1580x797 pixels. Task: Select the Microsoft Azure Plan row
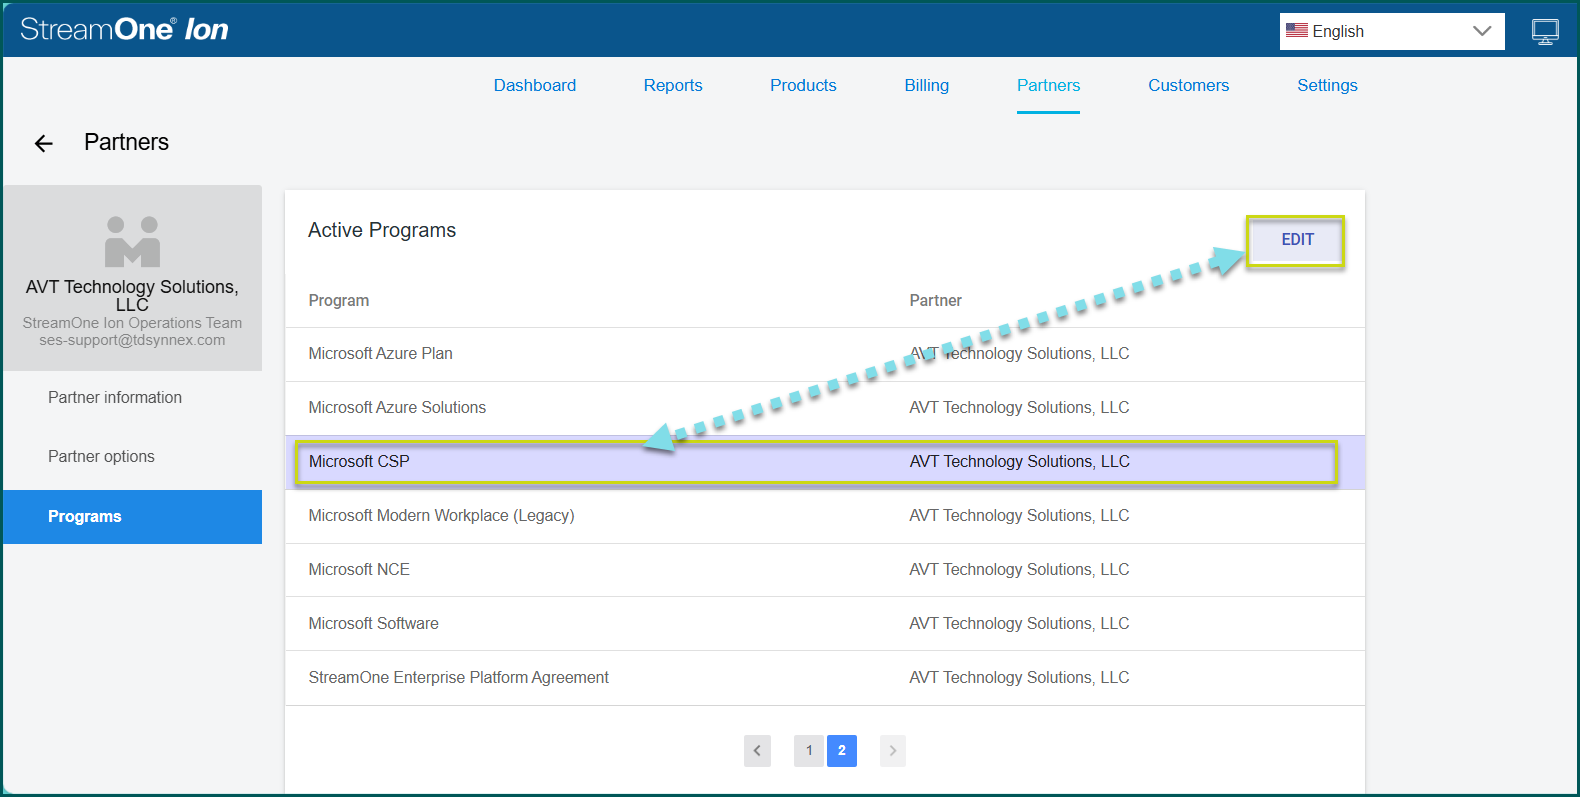click(825, 354)
